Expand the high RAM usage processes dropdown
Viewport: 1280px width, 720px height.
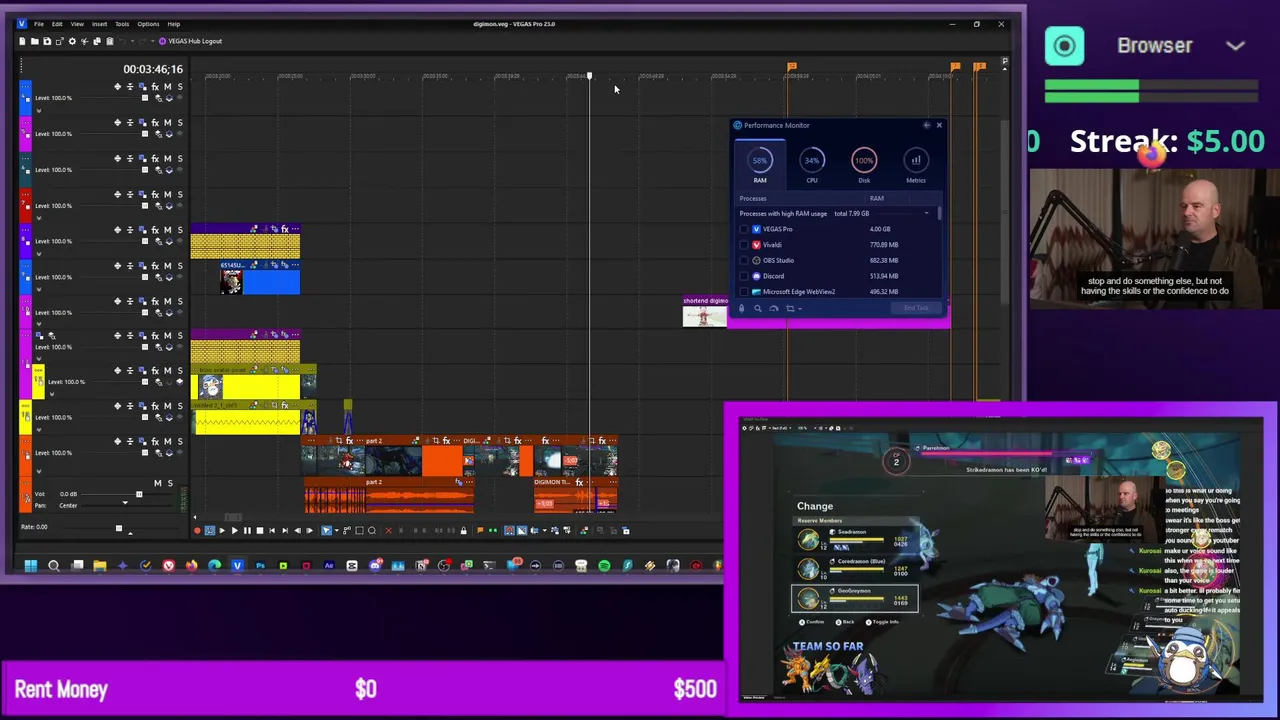click(x=926, y=213)
